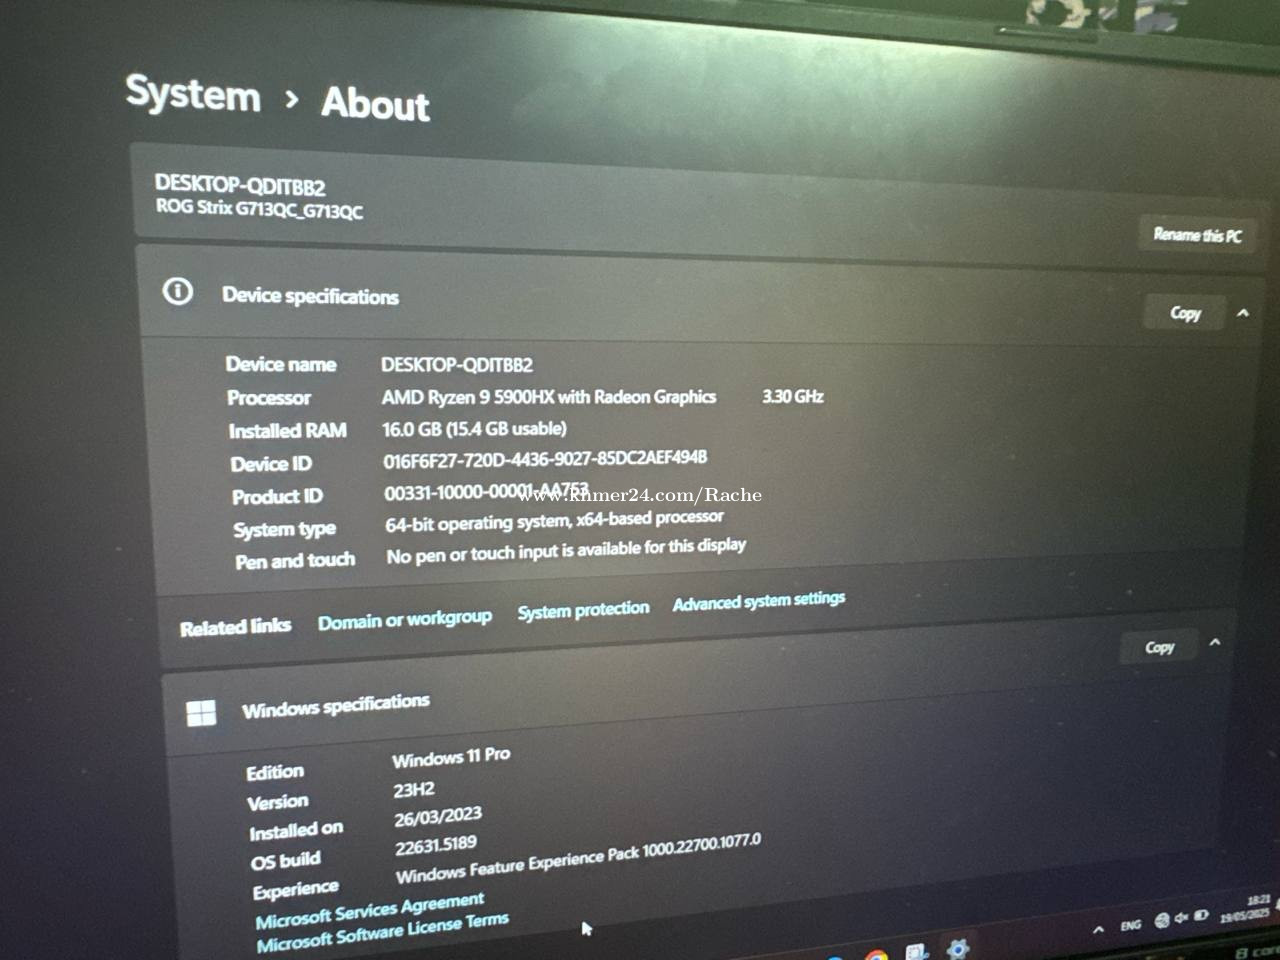Open Microsoft Software License Terms link

pos(382,932)
